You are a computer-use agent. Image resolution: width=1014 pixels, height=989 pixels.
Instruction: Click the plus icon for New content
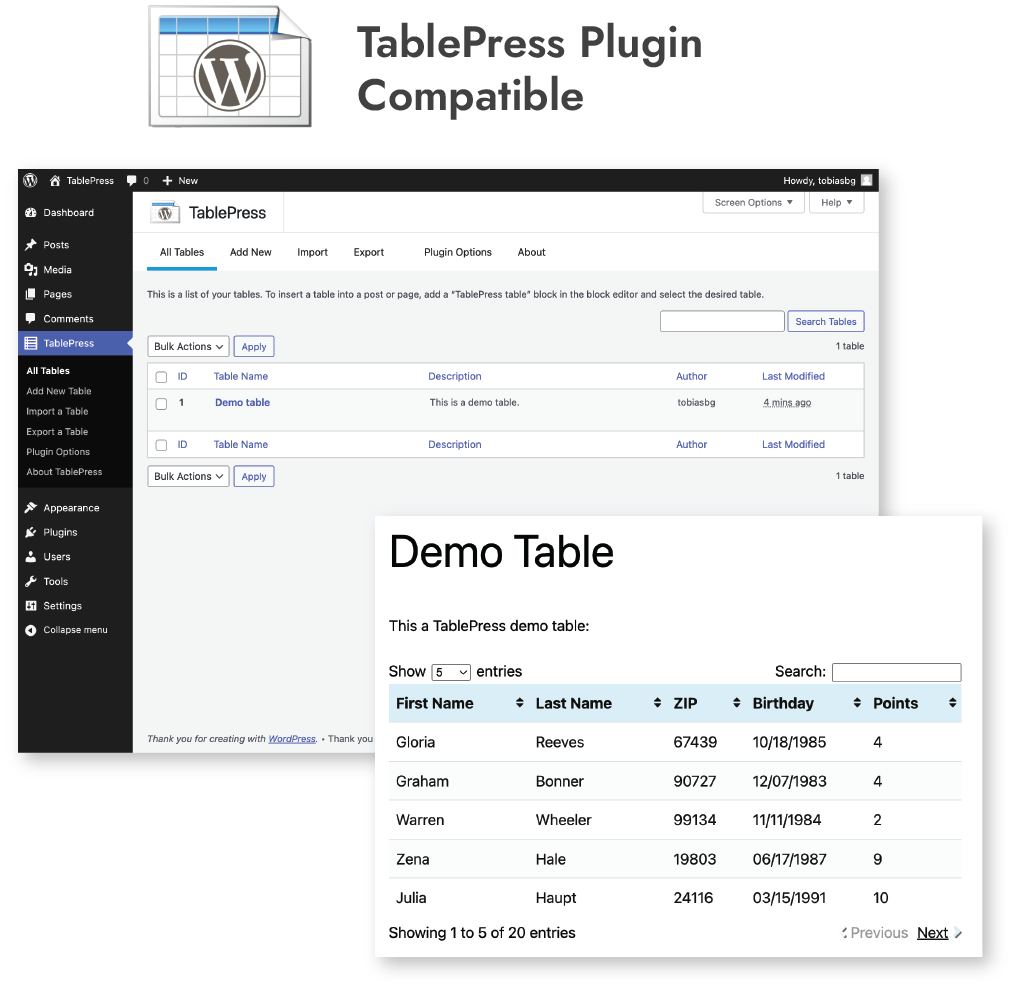point(167,180)
